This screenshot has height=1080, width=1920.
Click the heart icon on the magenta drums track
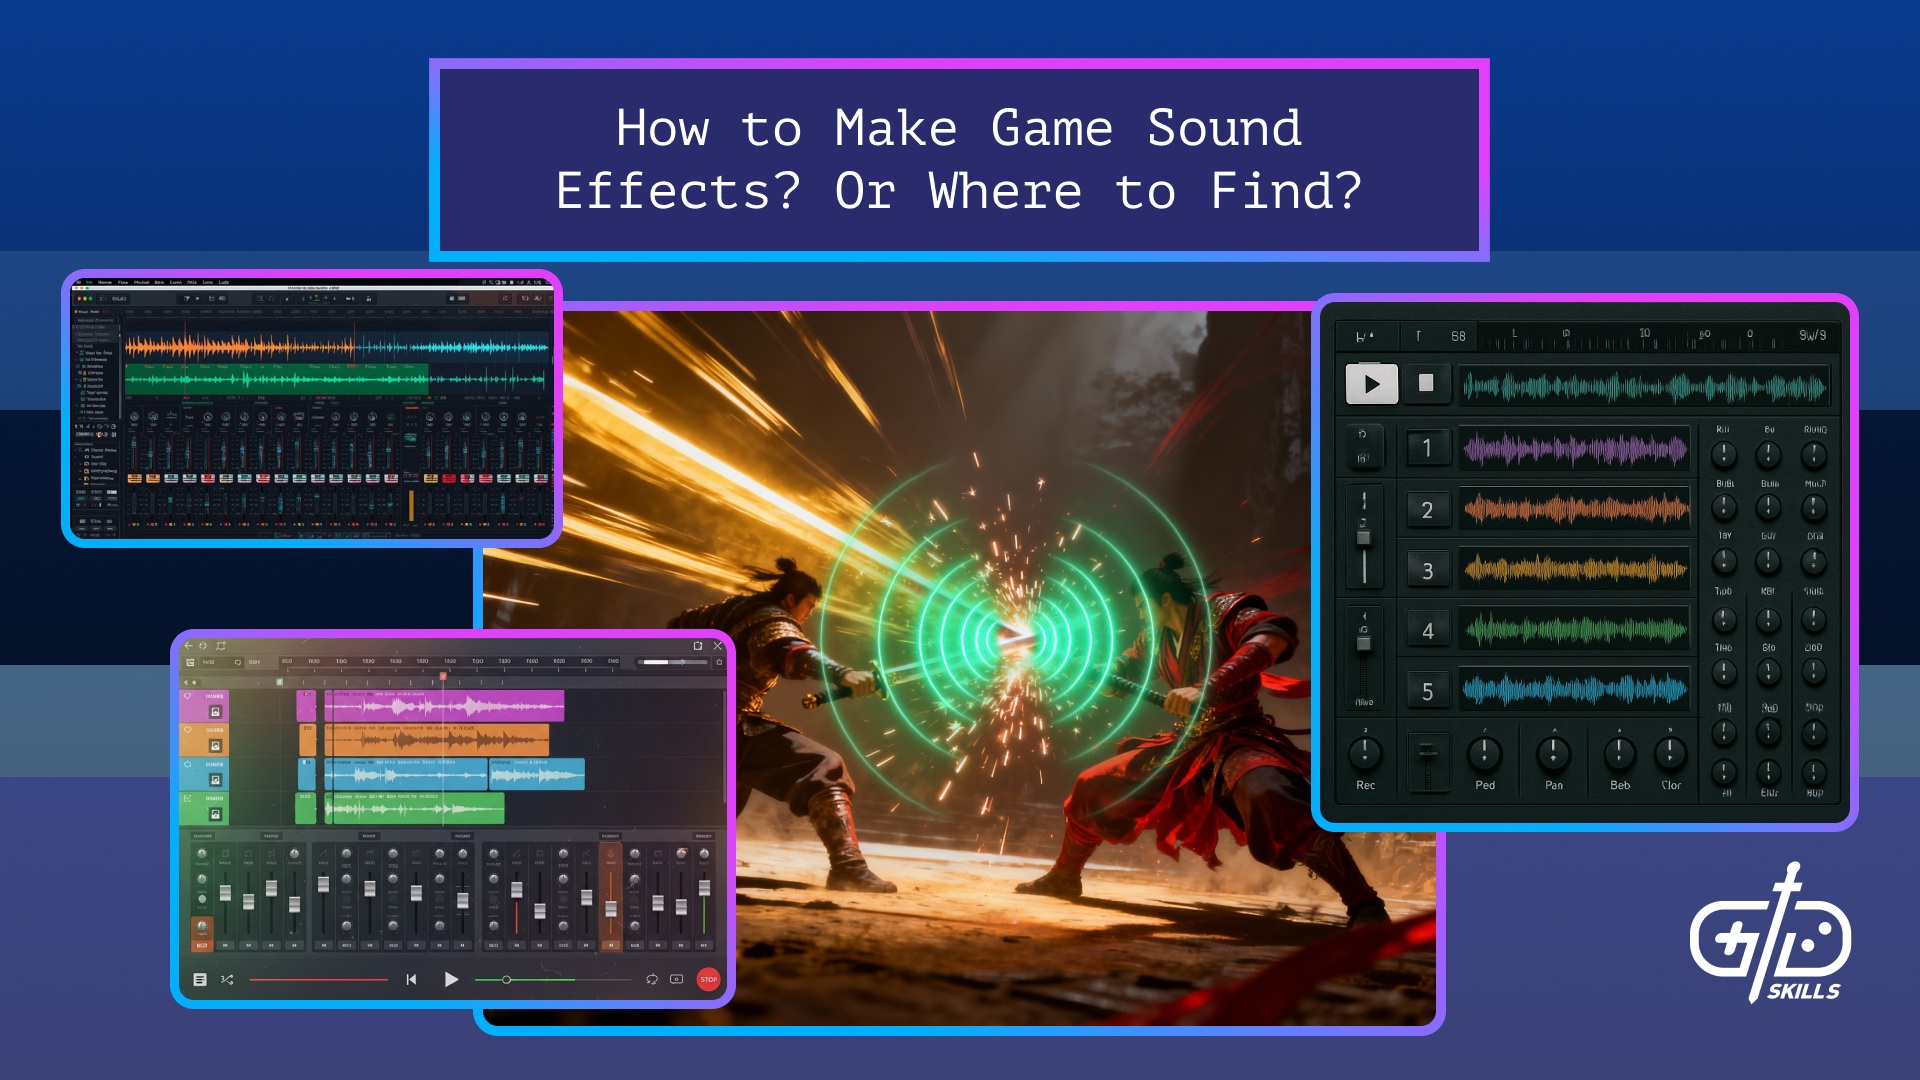(188, 695)
